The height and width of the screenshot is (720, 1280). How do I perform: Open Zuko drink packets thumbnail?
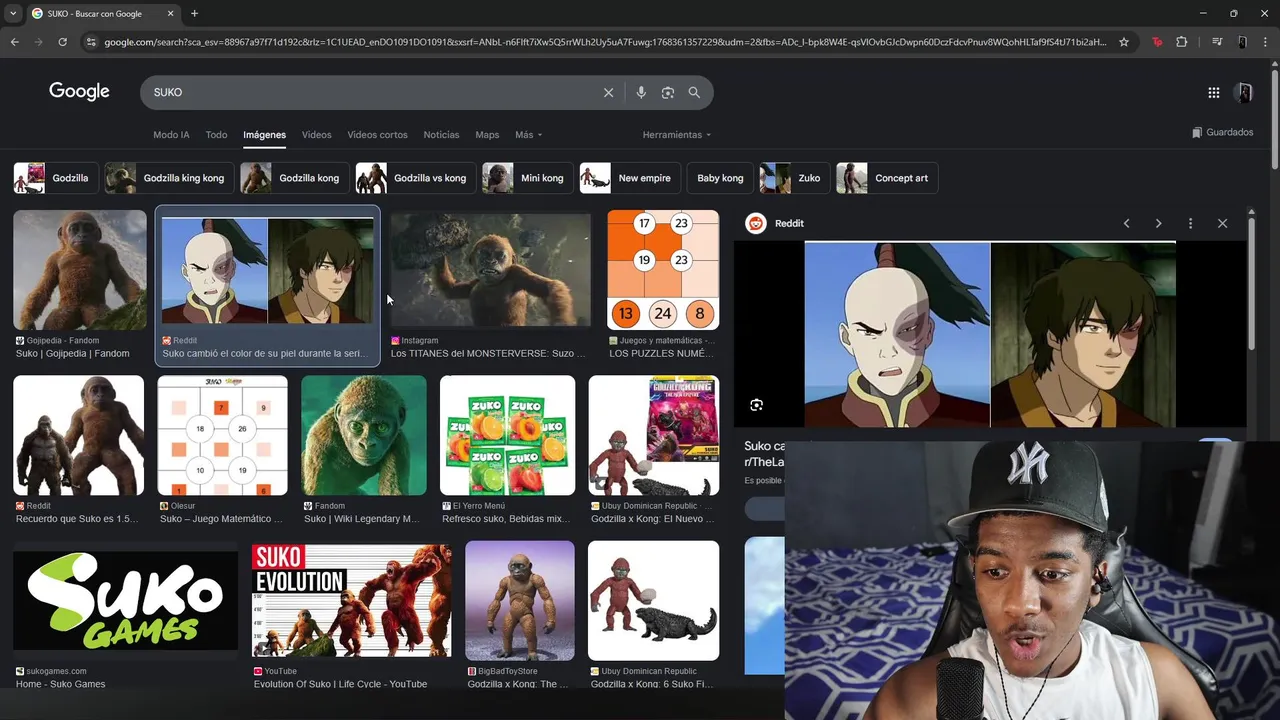pyautogui.click(x=507, y=435)
